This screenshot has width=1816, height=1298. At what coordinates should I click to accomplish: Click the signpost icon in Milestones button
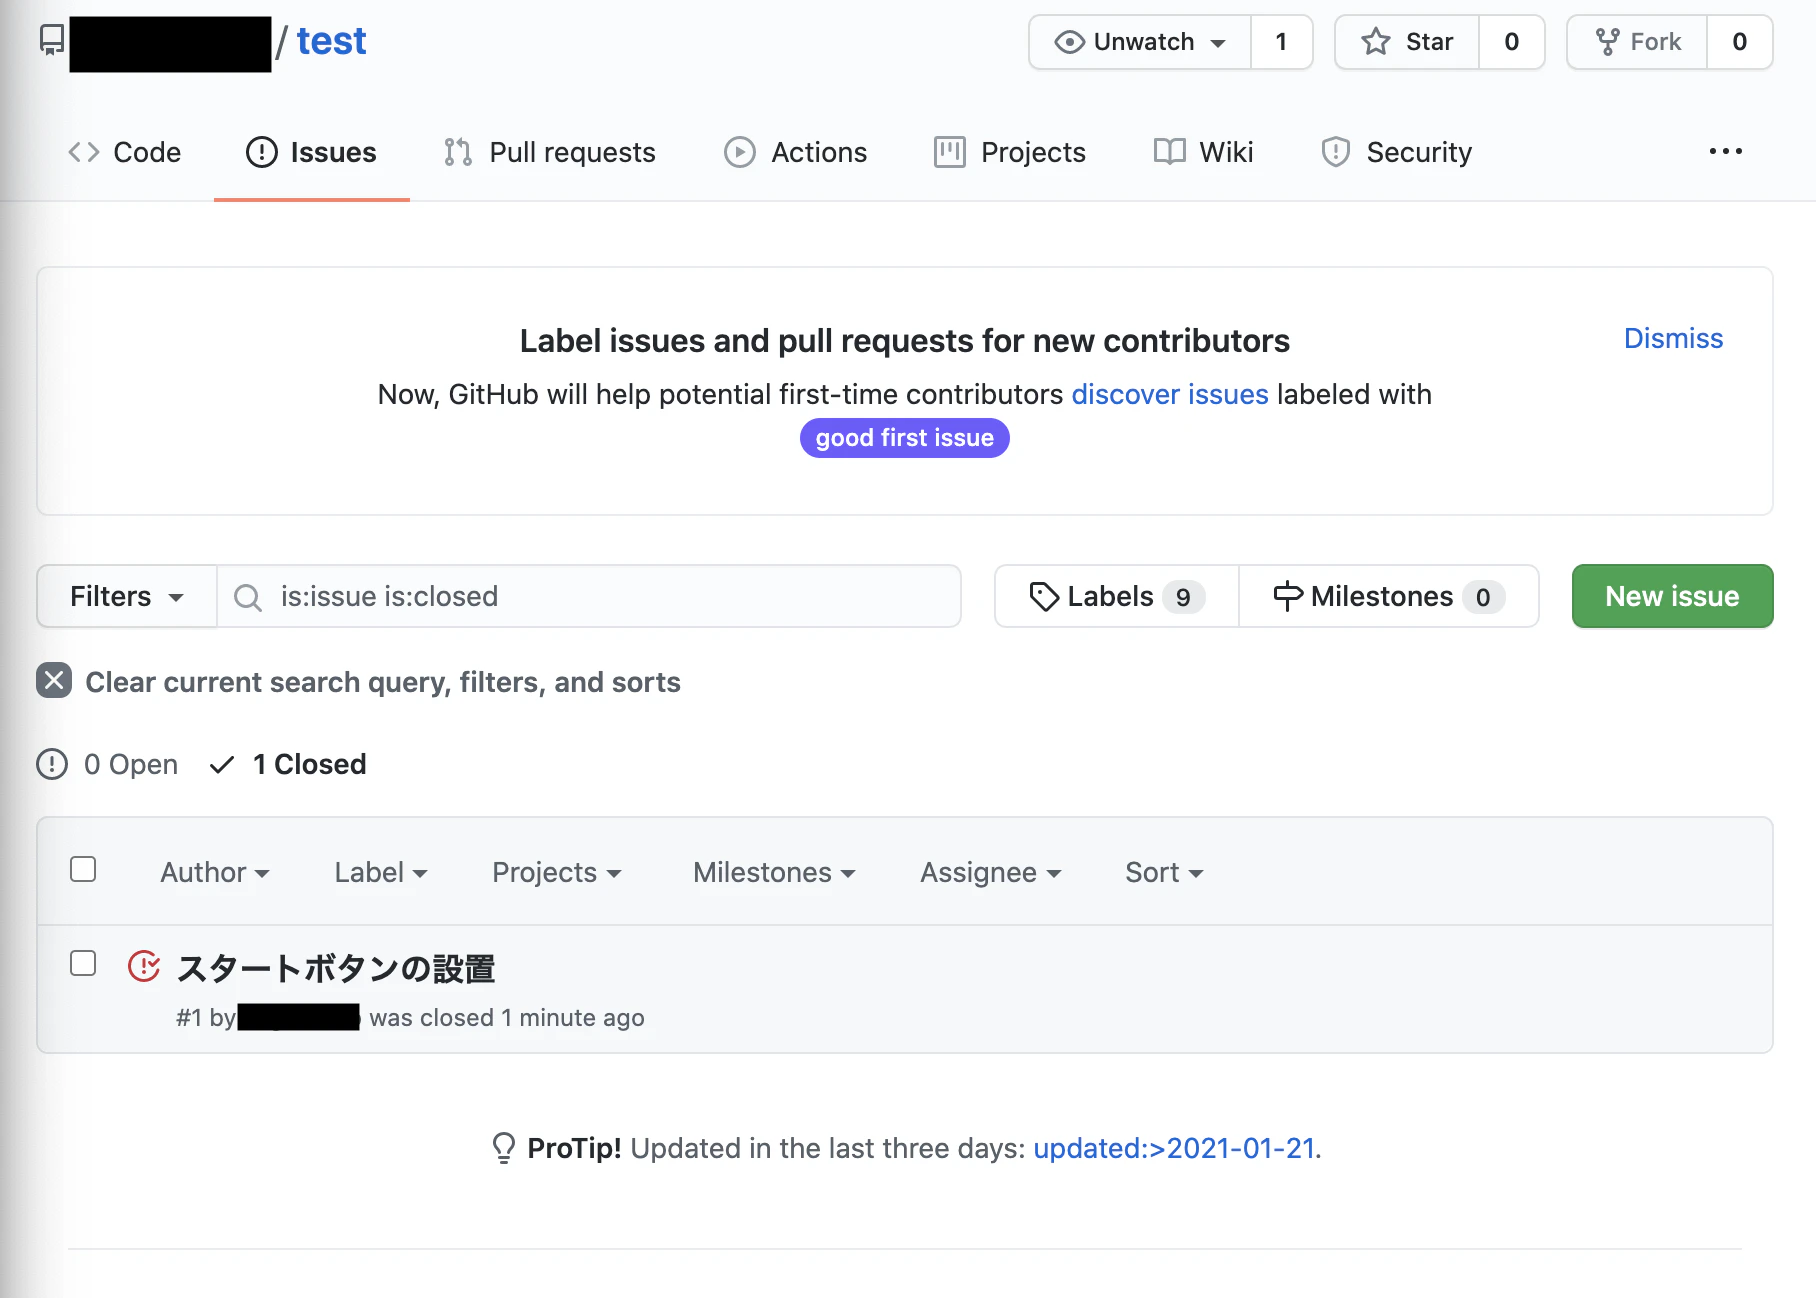[x=1288, y=596]
